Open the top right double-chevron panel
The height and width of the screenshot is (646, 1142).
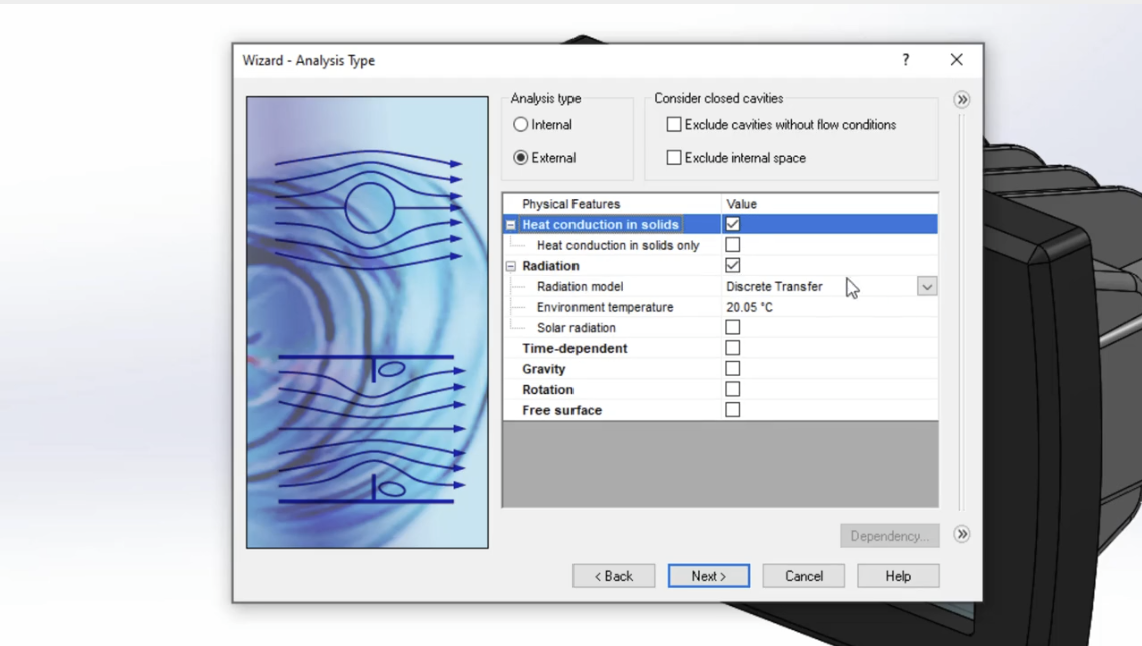[961, 99]
